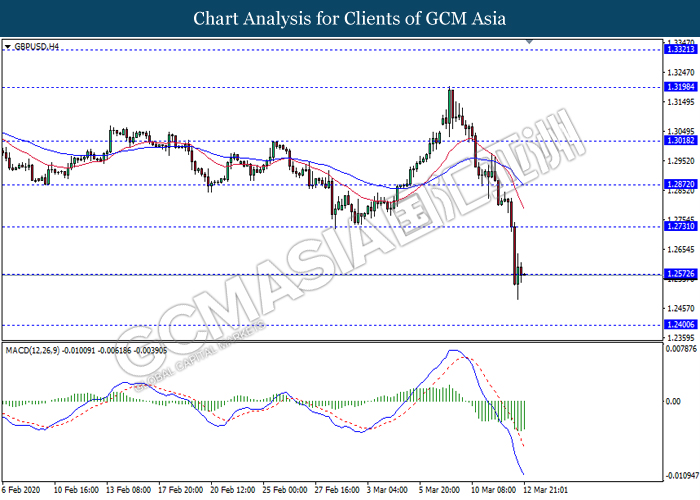Image resolution: width=700 pixels, height=500 pixels.
Task: Click the 25 Feb 00:00 time label
Action: pyautogui.click(x=285, y=490)
